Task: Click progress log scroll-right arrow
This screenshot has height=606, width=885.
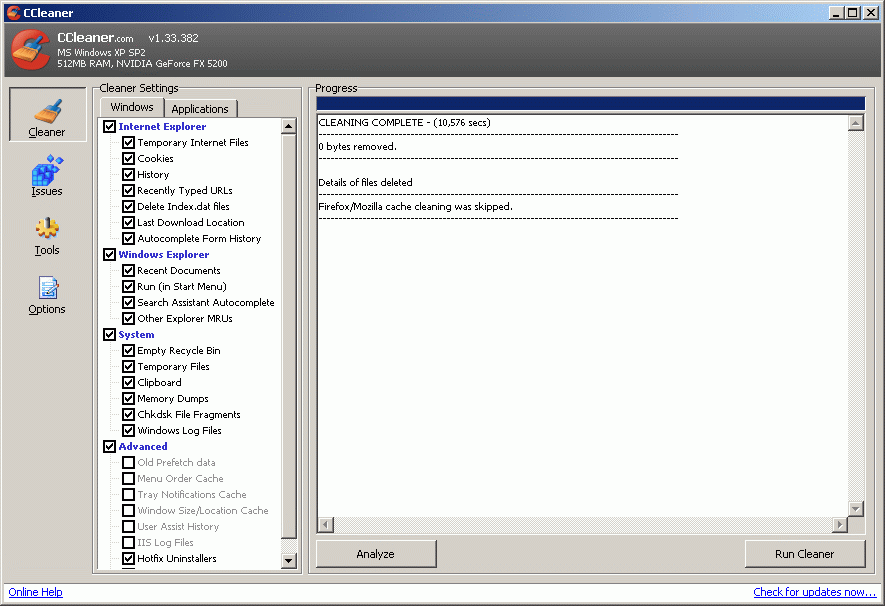Action: coord(840,525)
